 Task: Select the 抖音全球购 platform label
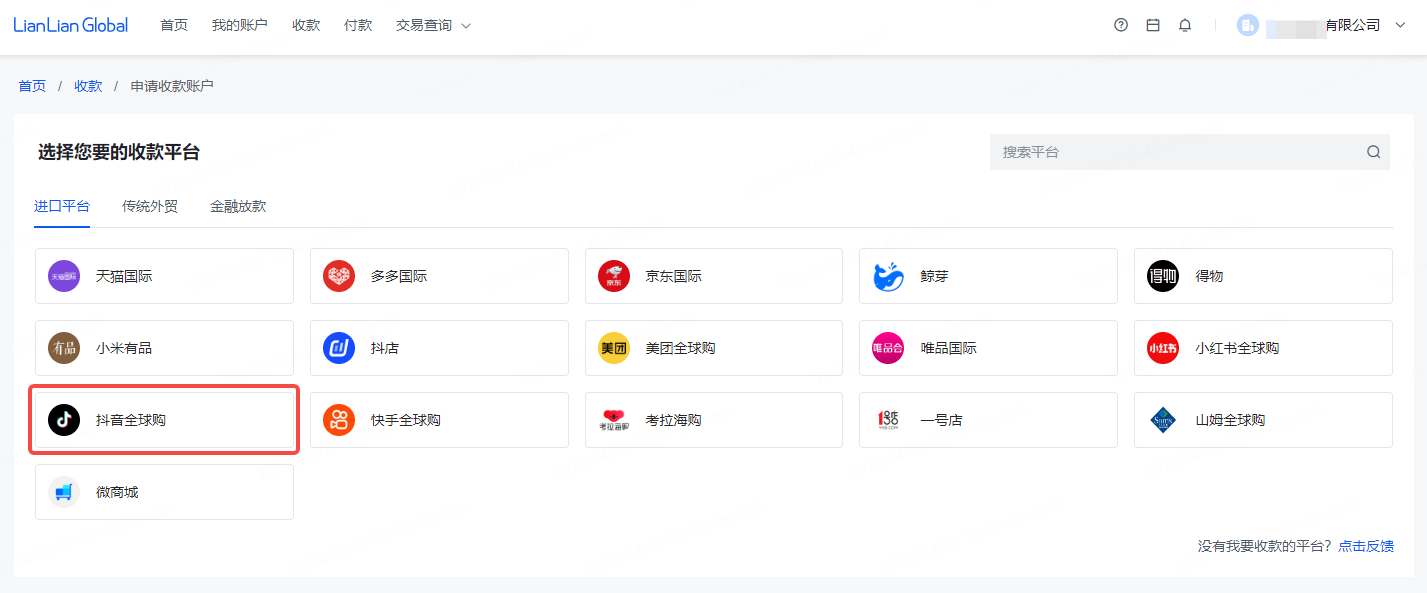tap(131, 420)
